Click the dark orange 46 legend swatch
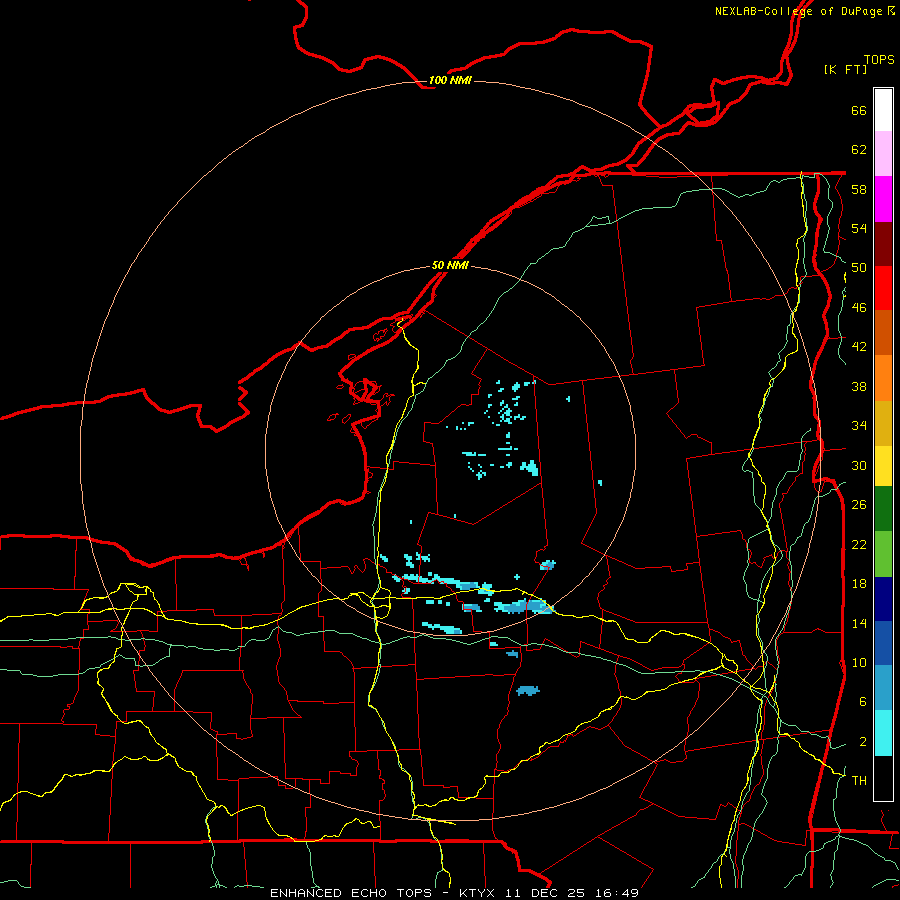 pyautogui.click(x=883, y=333)
